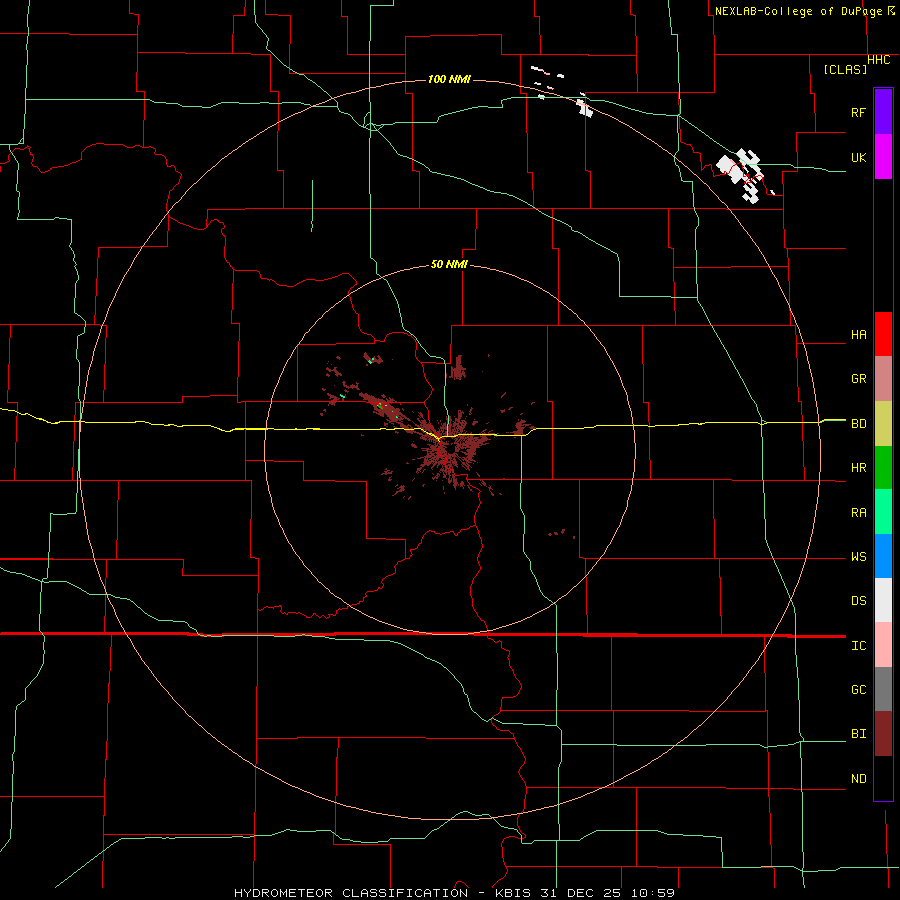Click the DS legend label
900x900 pixels.
click(859, 600)
